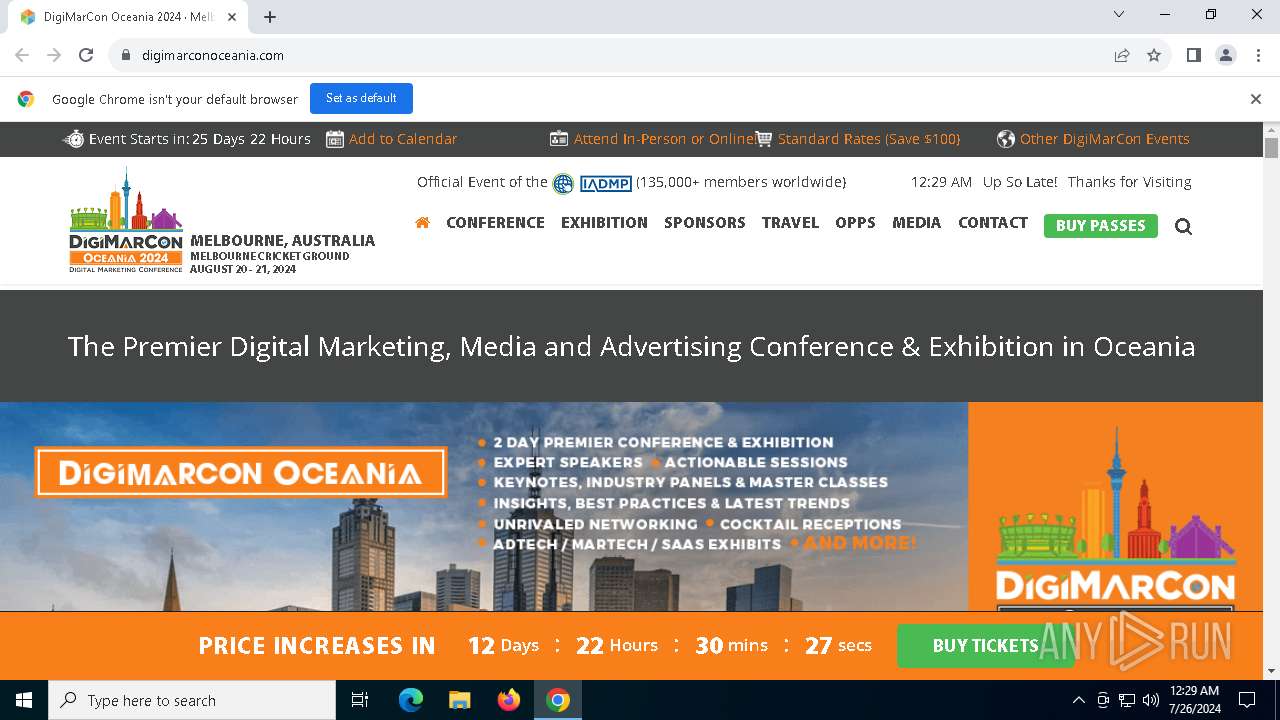View site information lock icon
This screenshot has width=1280, height=720.
[x=126, y=55]
